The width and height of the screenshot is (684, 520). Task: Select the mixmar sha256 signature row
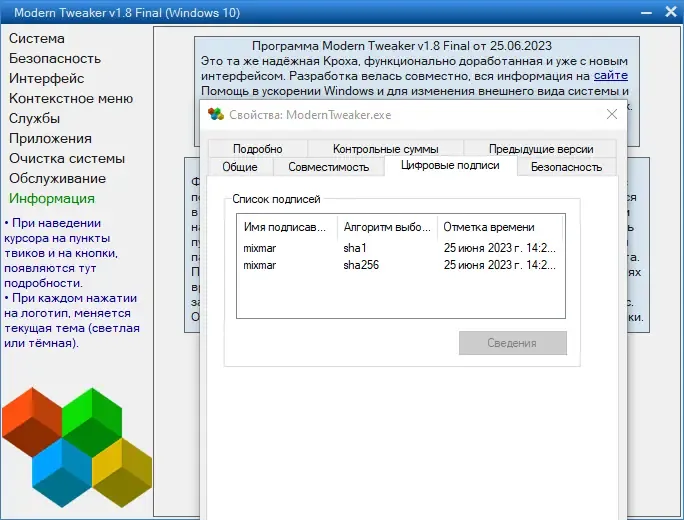tap(400, 265)
